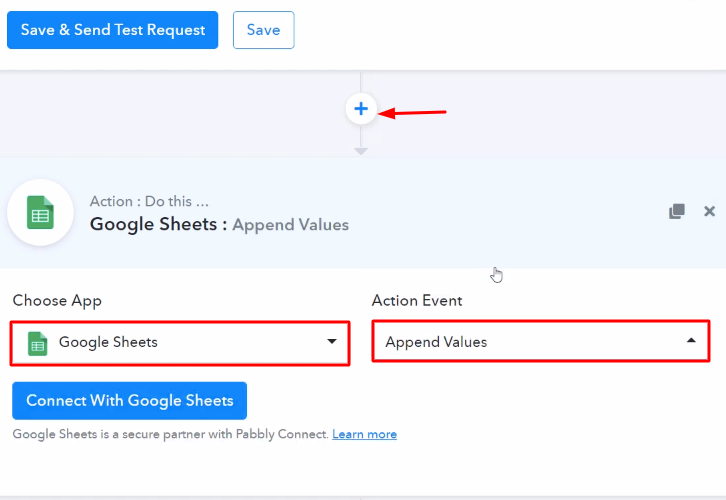The image size is (726, 500).
Task: Duplicate the Google Sheets action step
Action: tap(676, 211)
